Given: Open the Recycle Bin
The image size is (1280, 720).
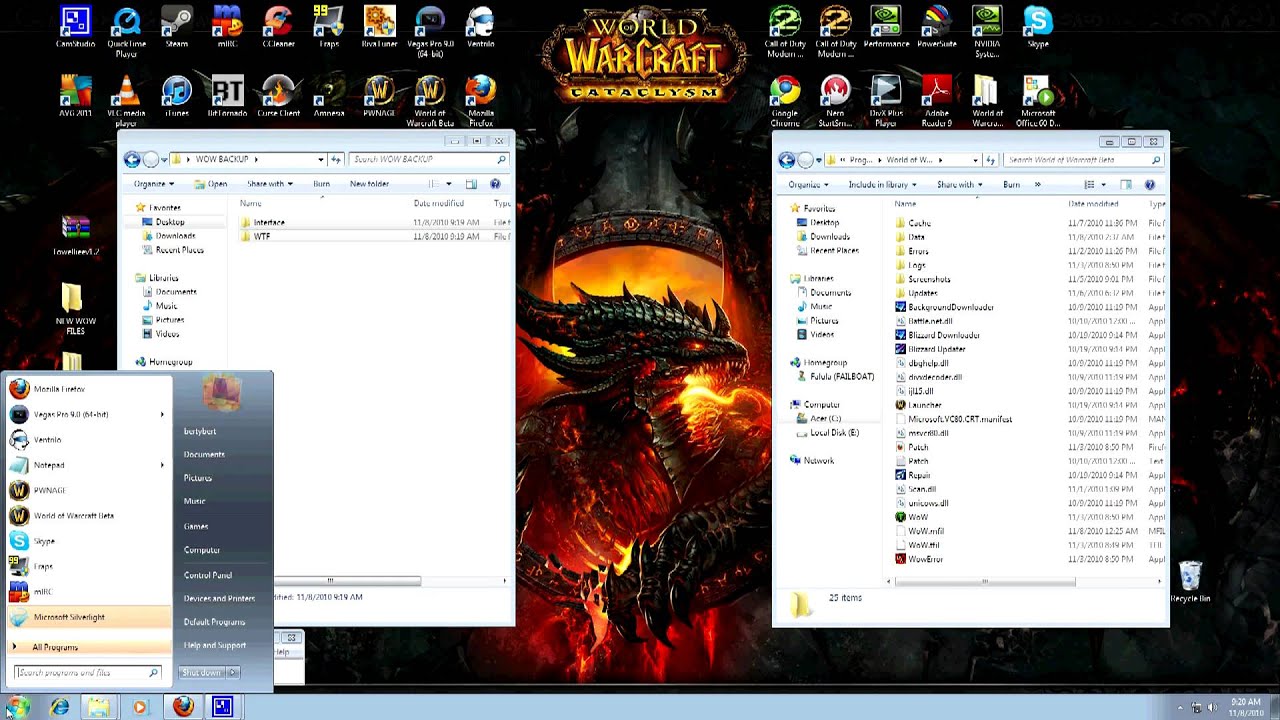Looking at the screenshot, I should (1190, 581).
